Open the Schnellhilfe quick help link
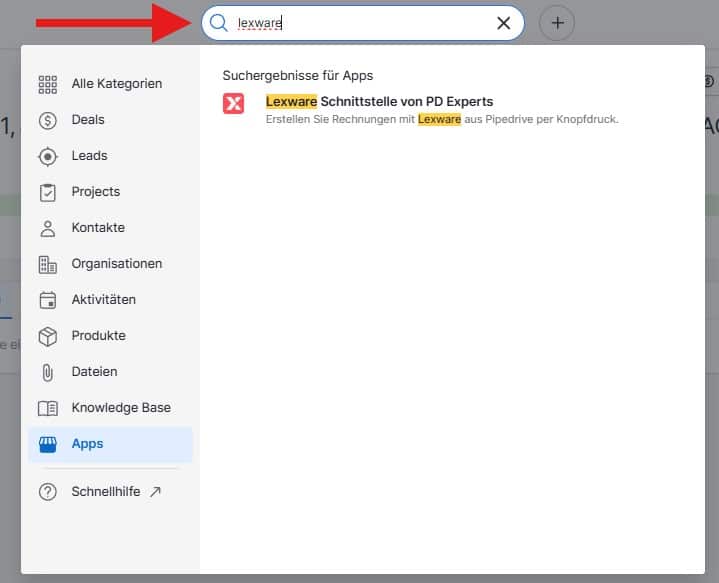The image size is (719, 583). pos(110,491)
